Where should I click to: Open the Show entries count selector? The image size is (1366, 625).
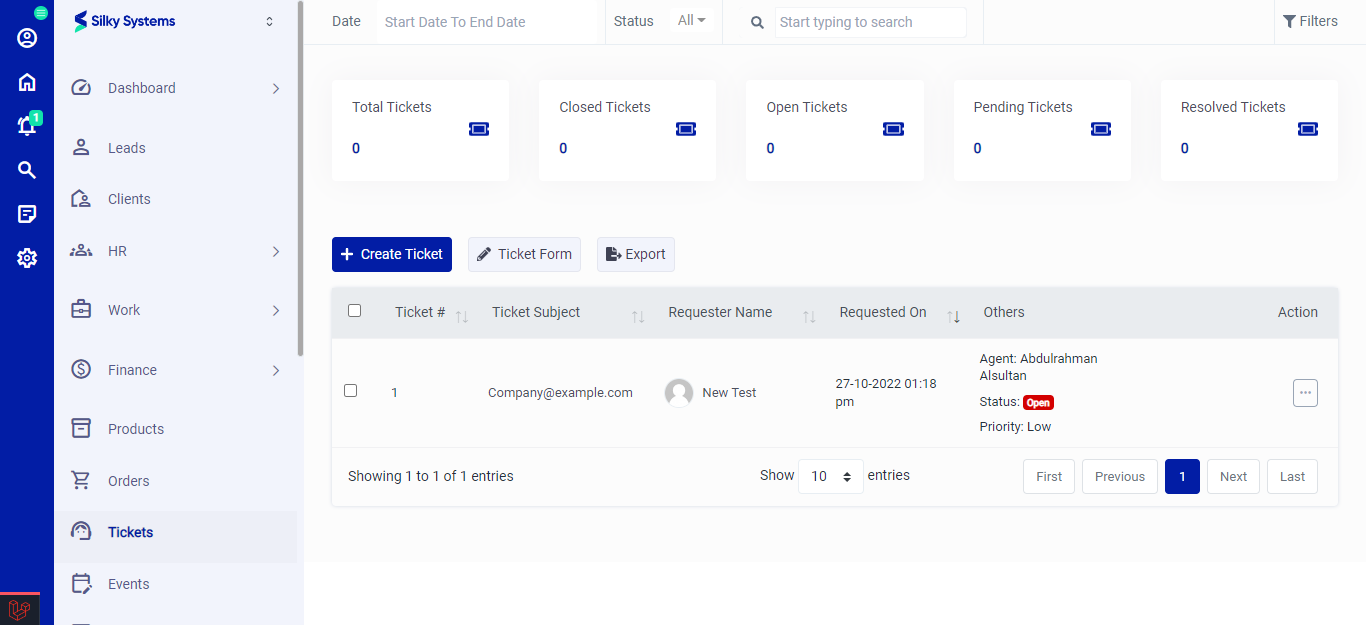[830, 476]
